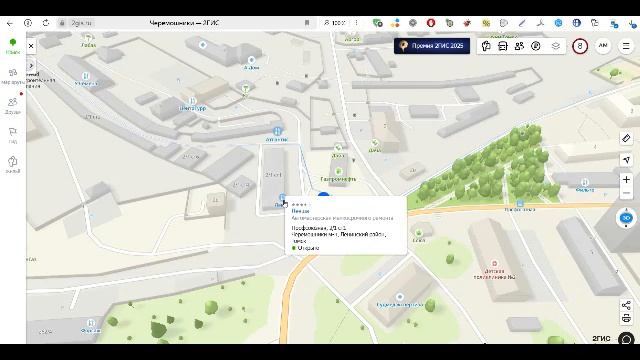Click the gray gear browser extension icon
Viewport: 640px width, 360px height.
pyautogui.click(x=413, y=23)
